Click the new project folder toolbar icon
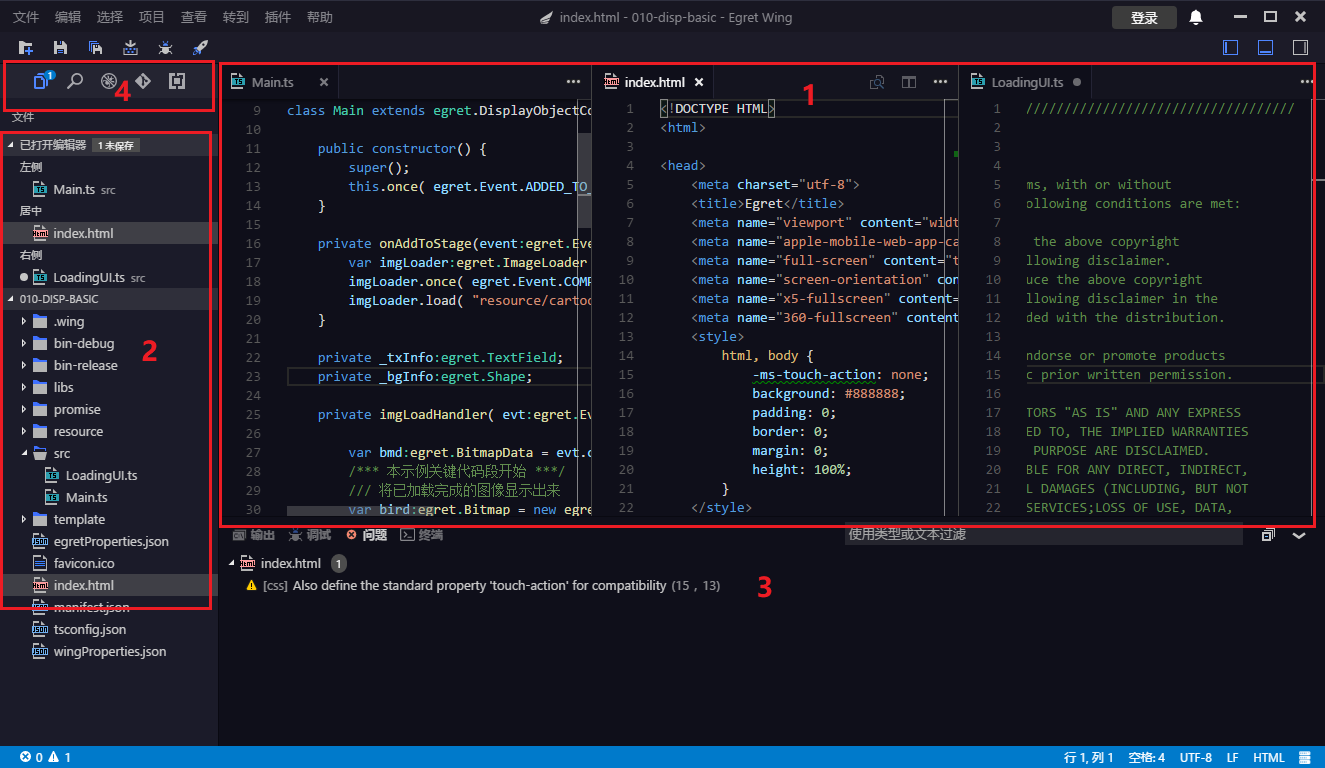The image size is (1325, 768). [26, 47]
